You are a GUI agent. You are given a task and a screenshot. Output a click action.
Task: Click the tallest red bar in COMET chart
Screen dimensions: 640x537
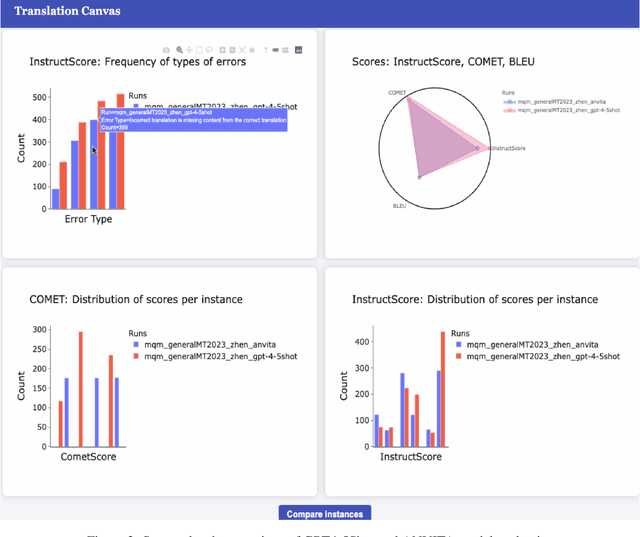point(81,390)
